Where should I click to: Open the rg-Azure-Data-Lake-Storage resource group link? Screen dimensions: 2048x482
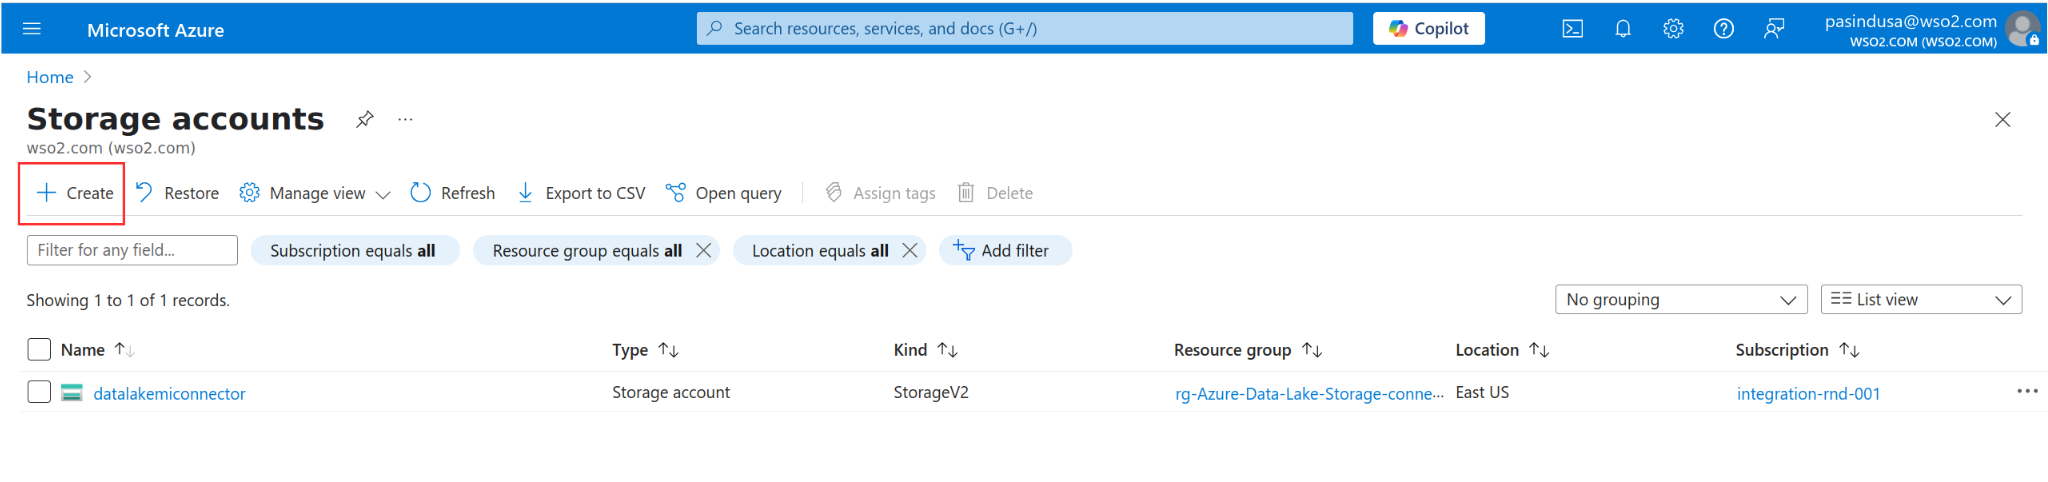coord(1309,394)
